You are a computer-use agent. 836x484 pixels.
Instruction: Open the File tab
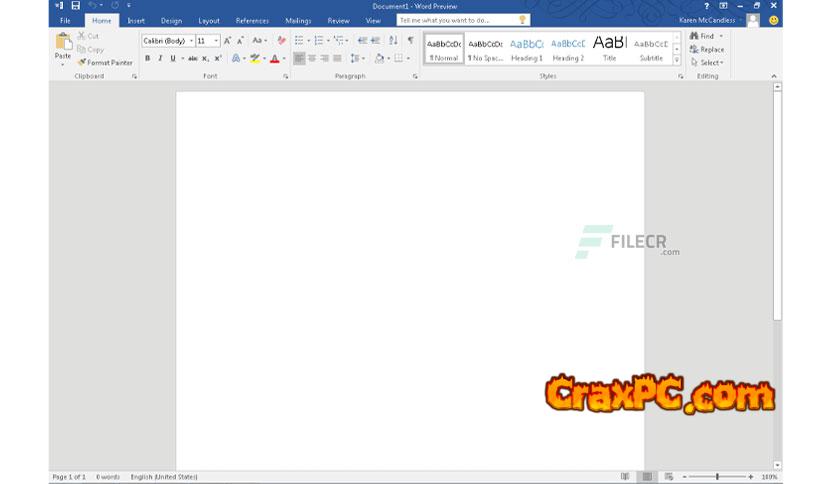coord(65,20)
